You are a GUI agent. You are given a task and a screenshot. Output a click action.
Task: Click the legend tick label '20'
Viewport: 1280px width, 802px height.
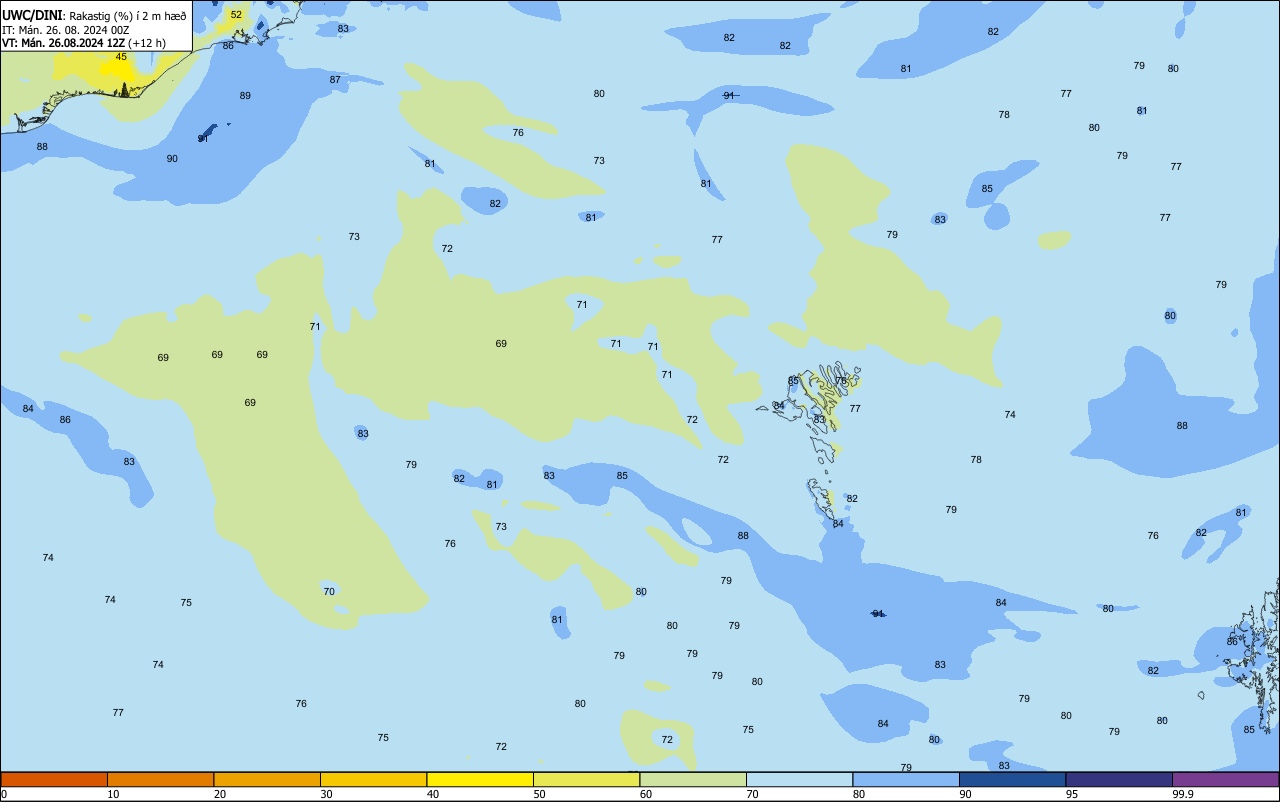pyautogui.click(x=219, y=794)
